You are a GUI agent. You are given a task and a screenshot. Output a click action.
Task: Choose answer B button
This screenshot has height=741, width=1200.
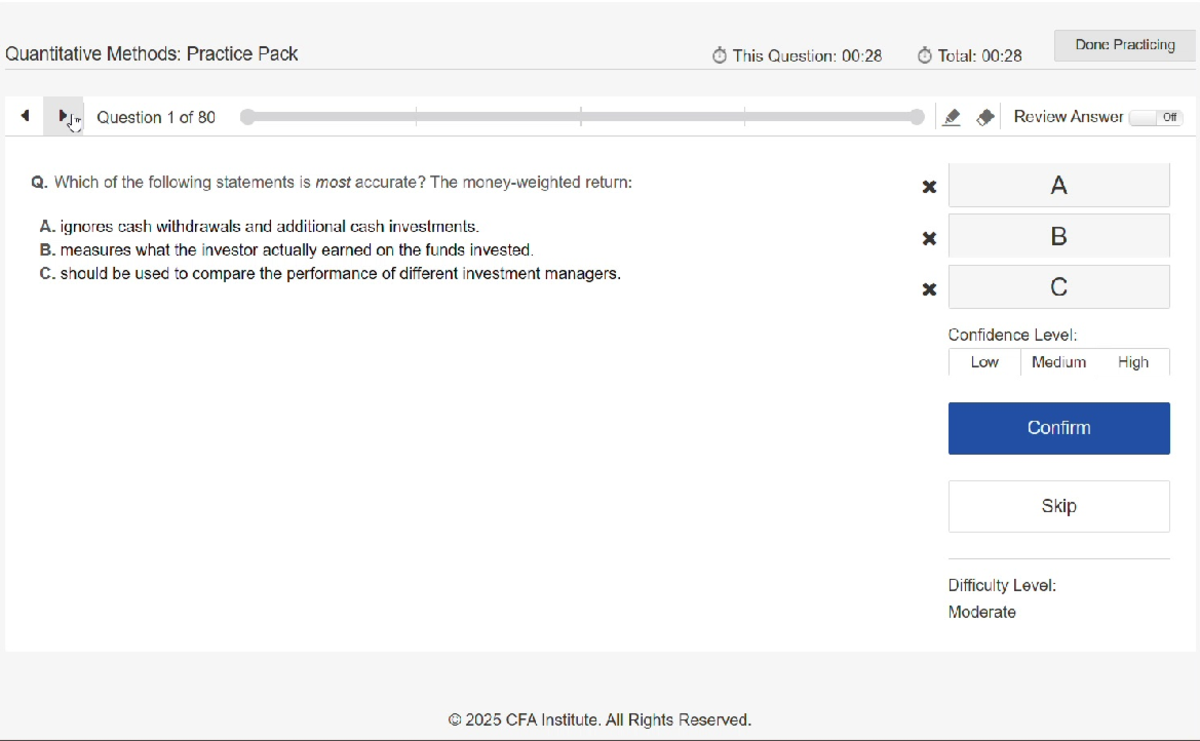point(1059,236)
